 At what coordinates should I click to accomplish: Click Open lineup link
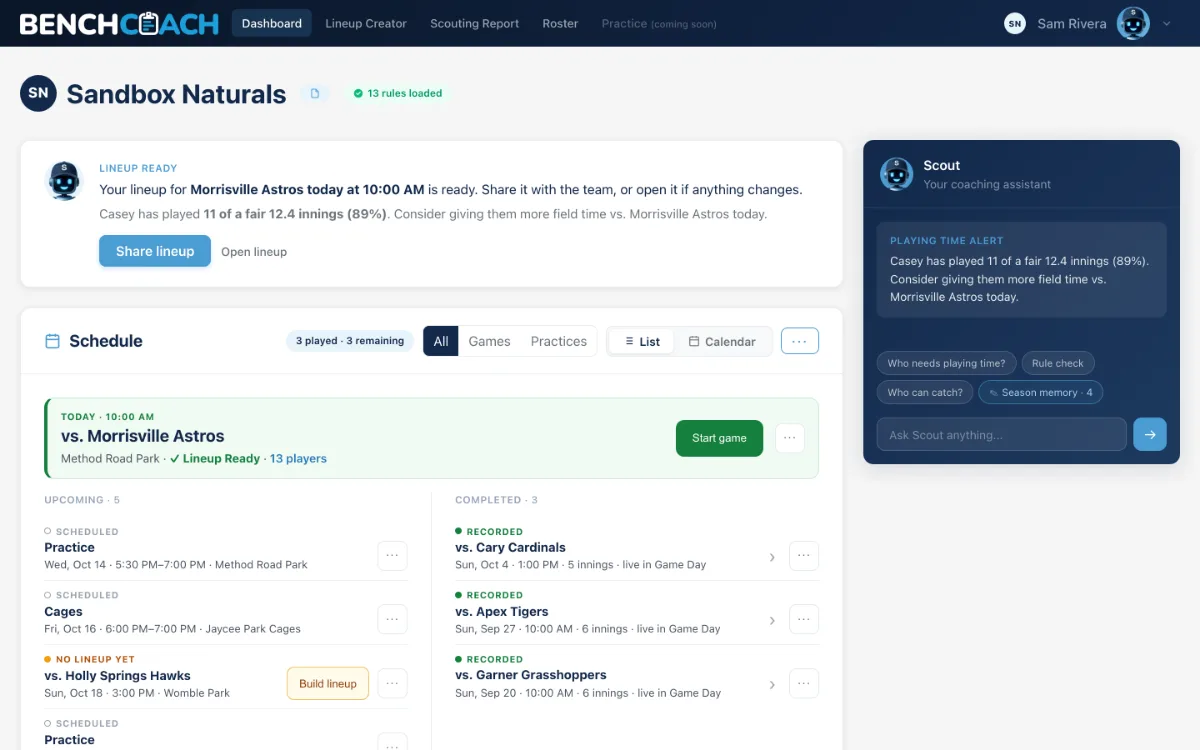coord(254,252)
